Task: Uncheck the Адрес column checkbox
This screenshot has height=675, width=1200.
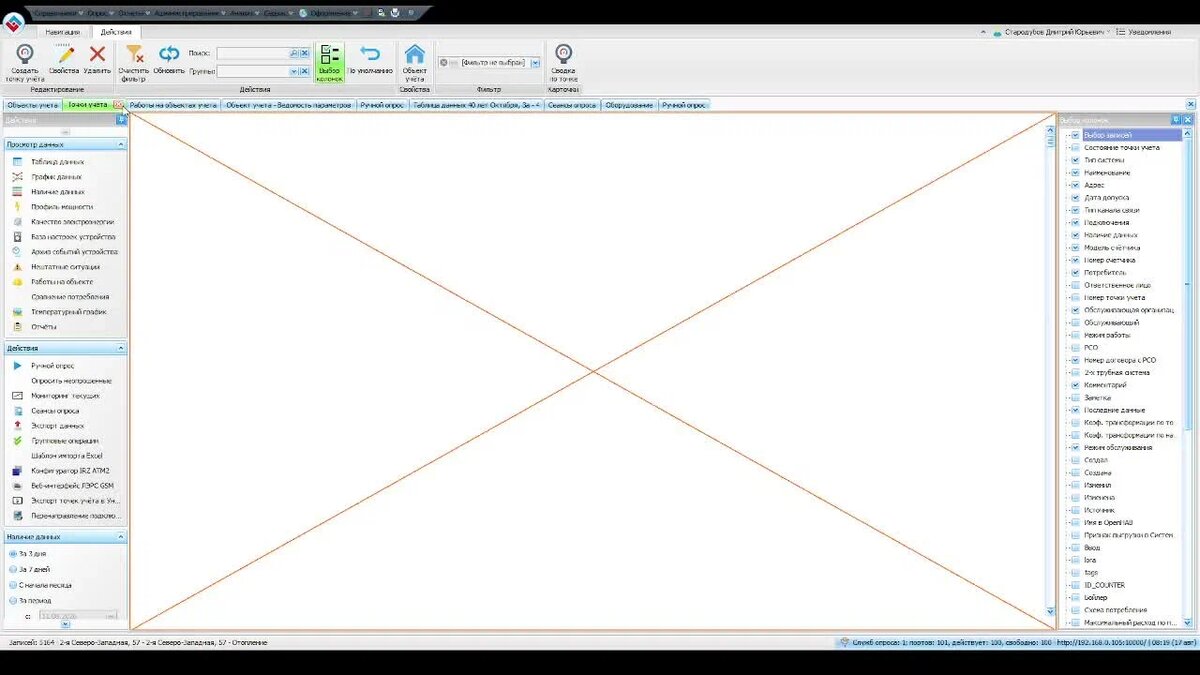Action: click(x=1075, y=185)
